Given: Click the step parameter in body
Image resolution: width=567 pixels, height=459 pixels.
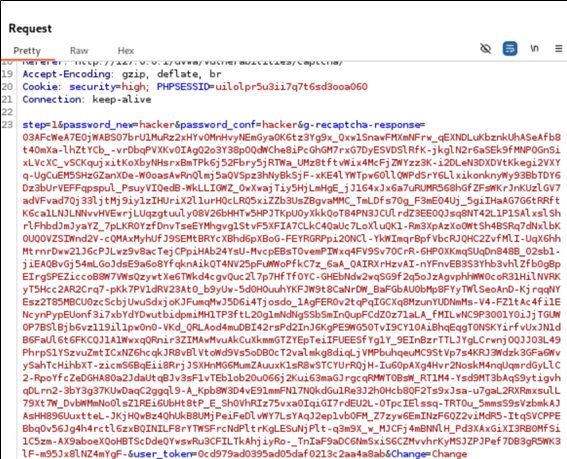Looking at the screenshot, I should pyautogui.click(x=34, y=125).
